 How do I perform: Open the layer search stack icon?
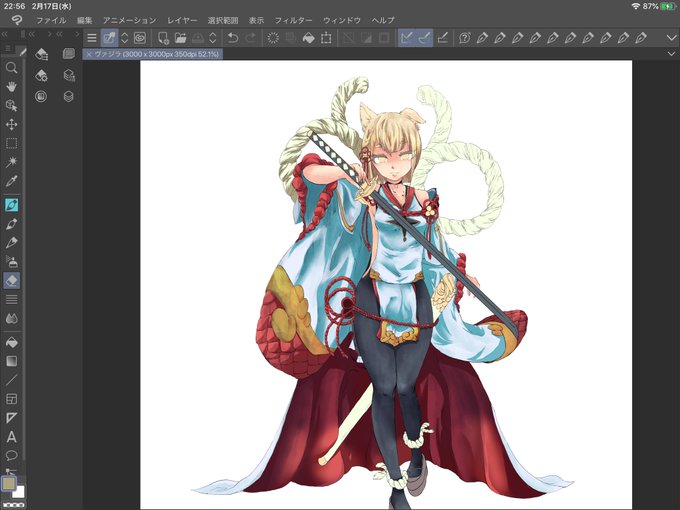[69, 75]
